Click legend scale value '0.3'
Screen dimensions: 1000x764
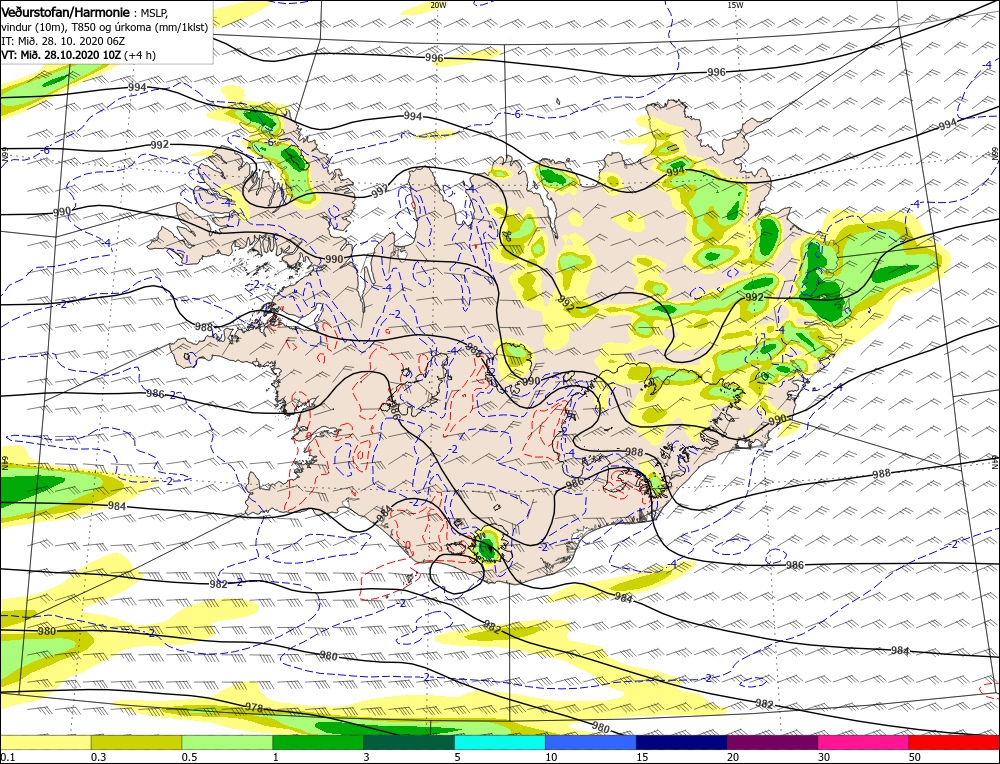pyautogui.click(x=97, y=757)
